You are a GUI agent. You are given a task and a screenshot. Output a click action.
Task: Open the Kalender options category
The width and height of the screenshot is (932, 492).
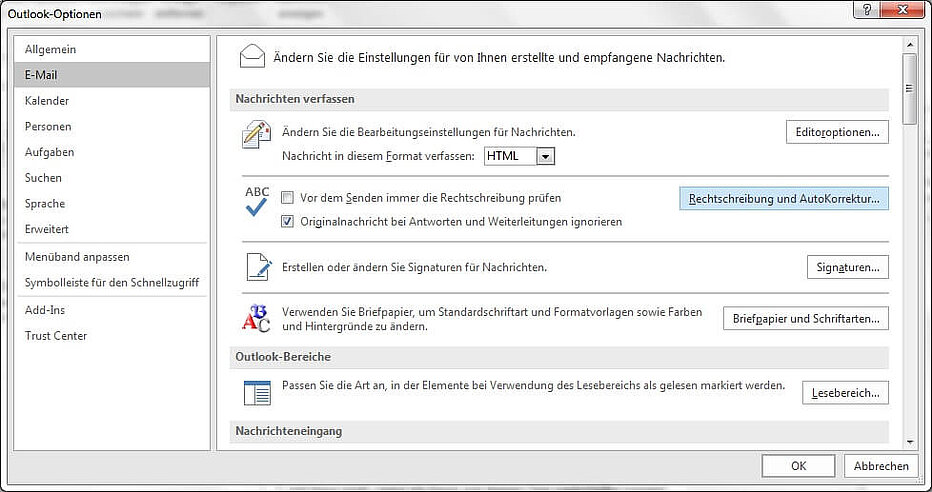(x=112, y=100)
